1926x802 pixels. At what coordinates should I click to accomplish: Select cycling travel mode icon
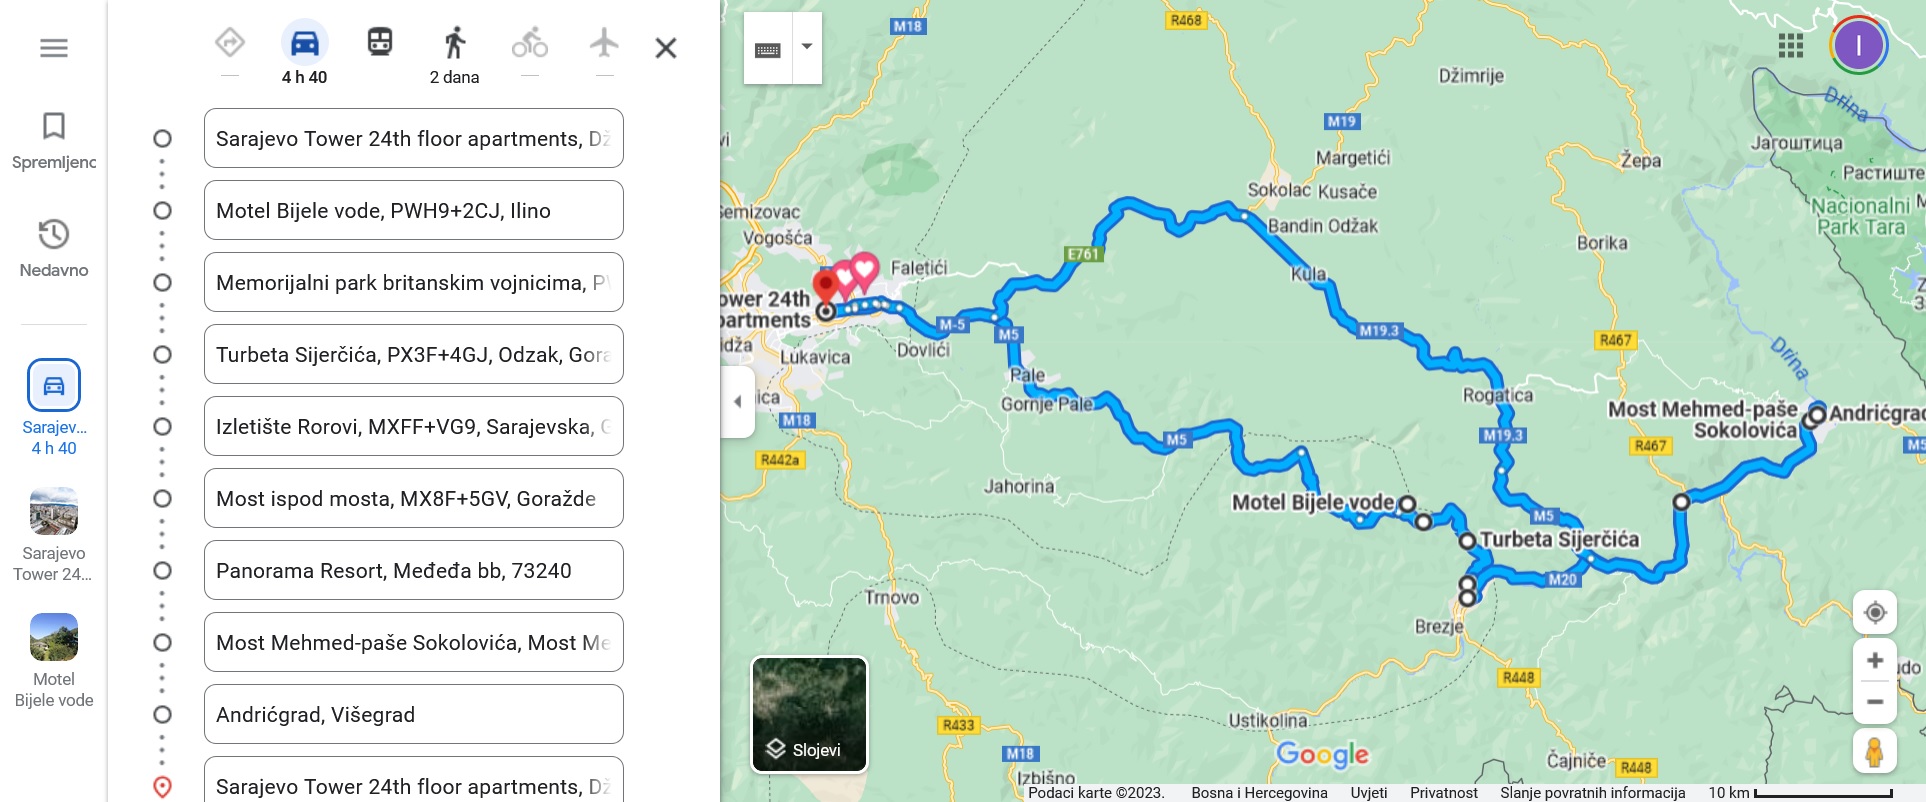coord(530,43)
